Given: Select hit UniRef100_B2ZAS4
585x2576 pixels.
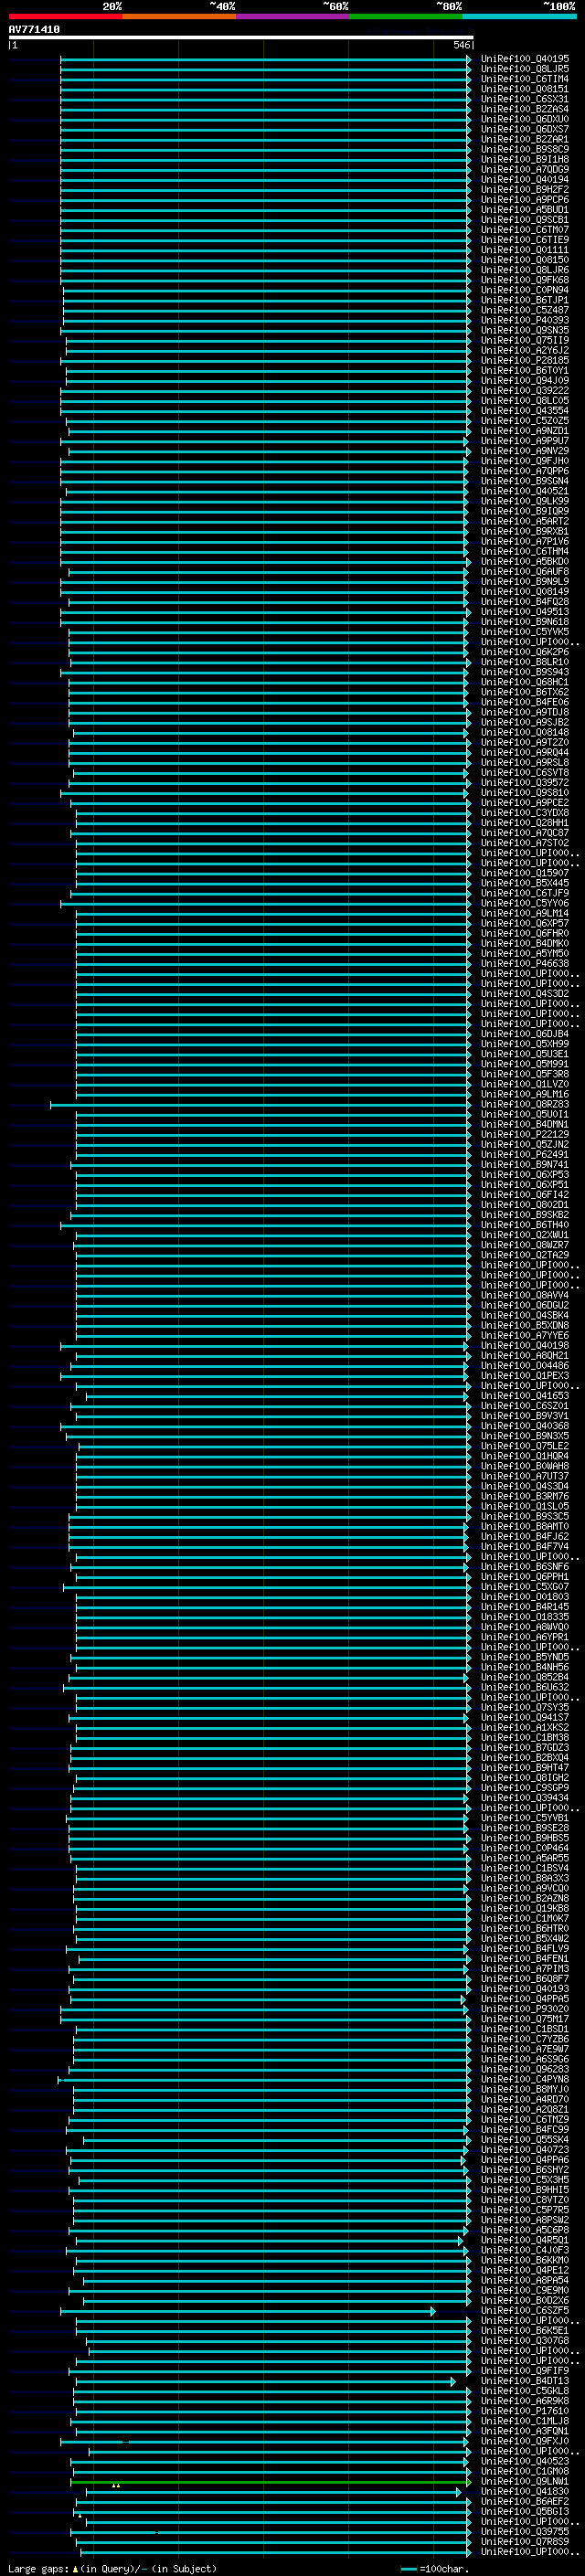Looking at the screenshot, I should click(x=525, y=109).
